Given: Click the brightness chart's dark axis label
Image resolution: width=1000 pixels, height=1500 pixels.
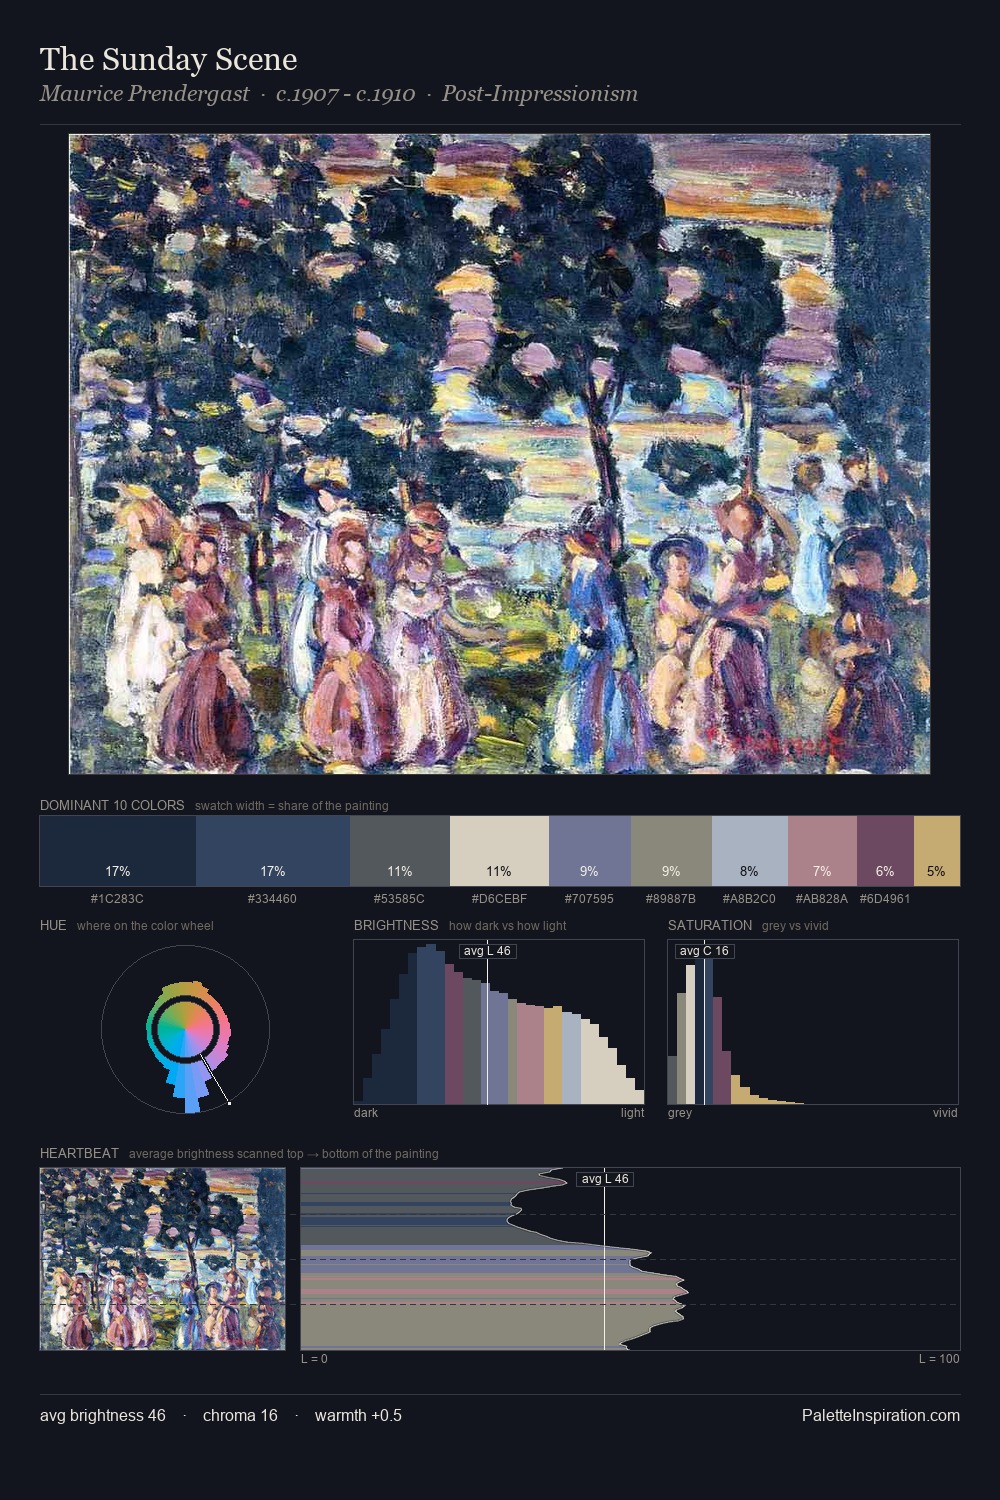Looking at the screenshot, I should (x=366, y=1113).
